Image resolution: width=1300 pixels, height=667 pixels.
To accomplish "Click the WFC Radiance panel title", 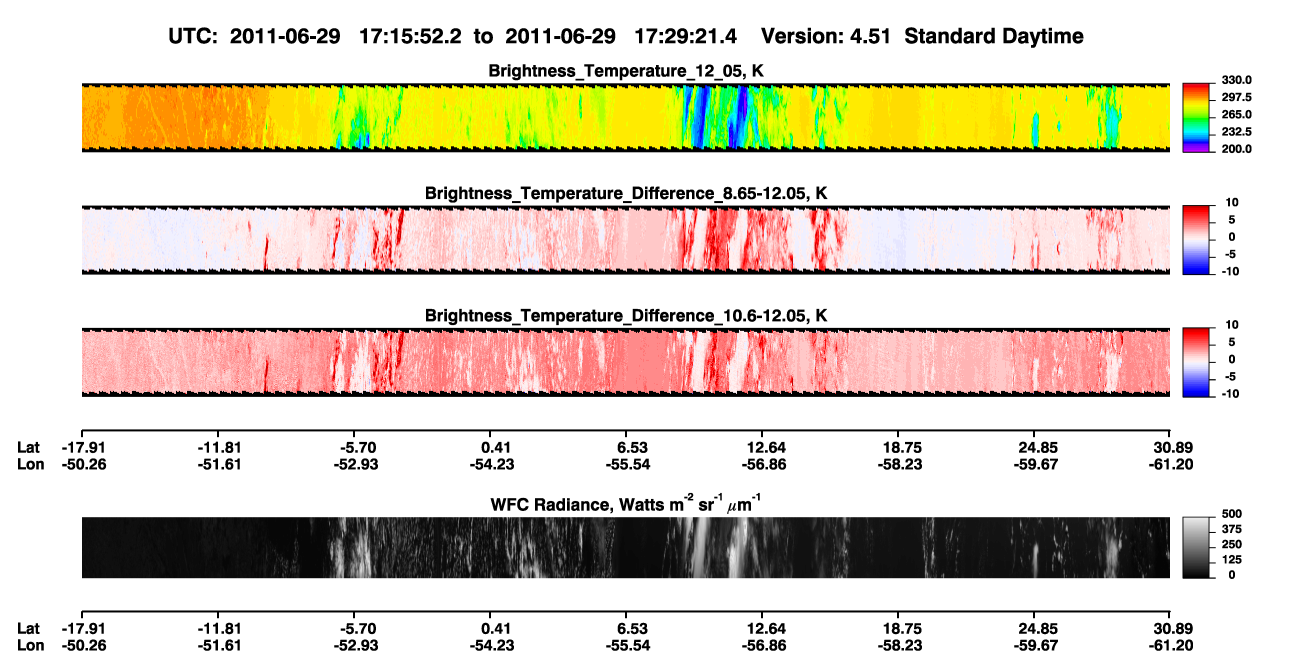I will [x=626, y=503].
